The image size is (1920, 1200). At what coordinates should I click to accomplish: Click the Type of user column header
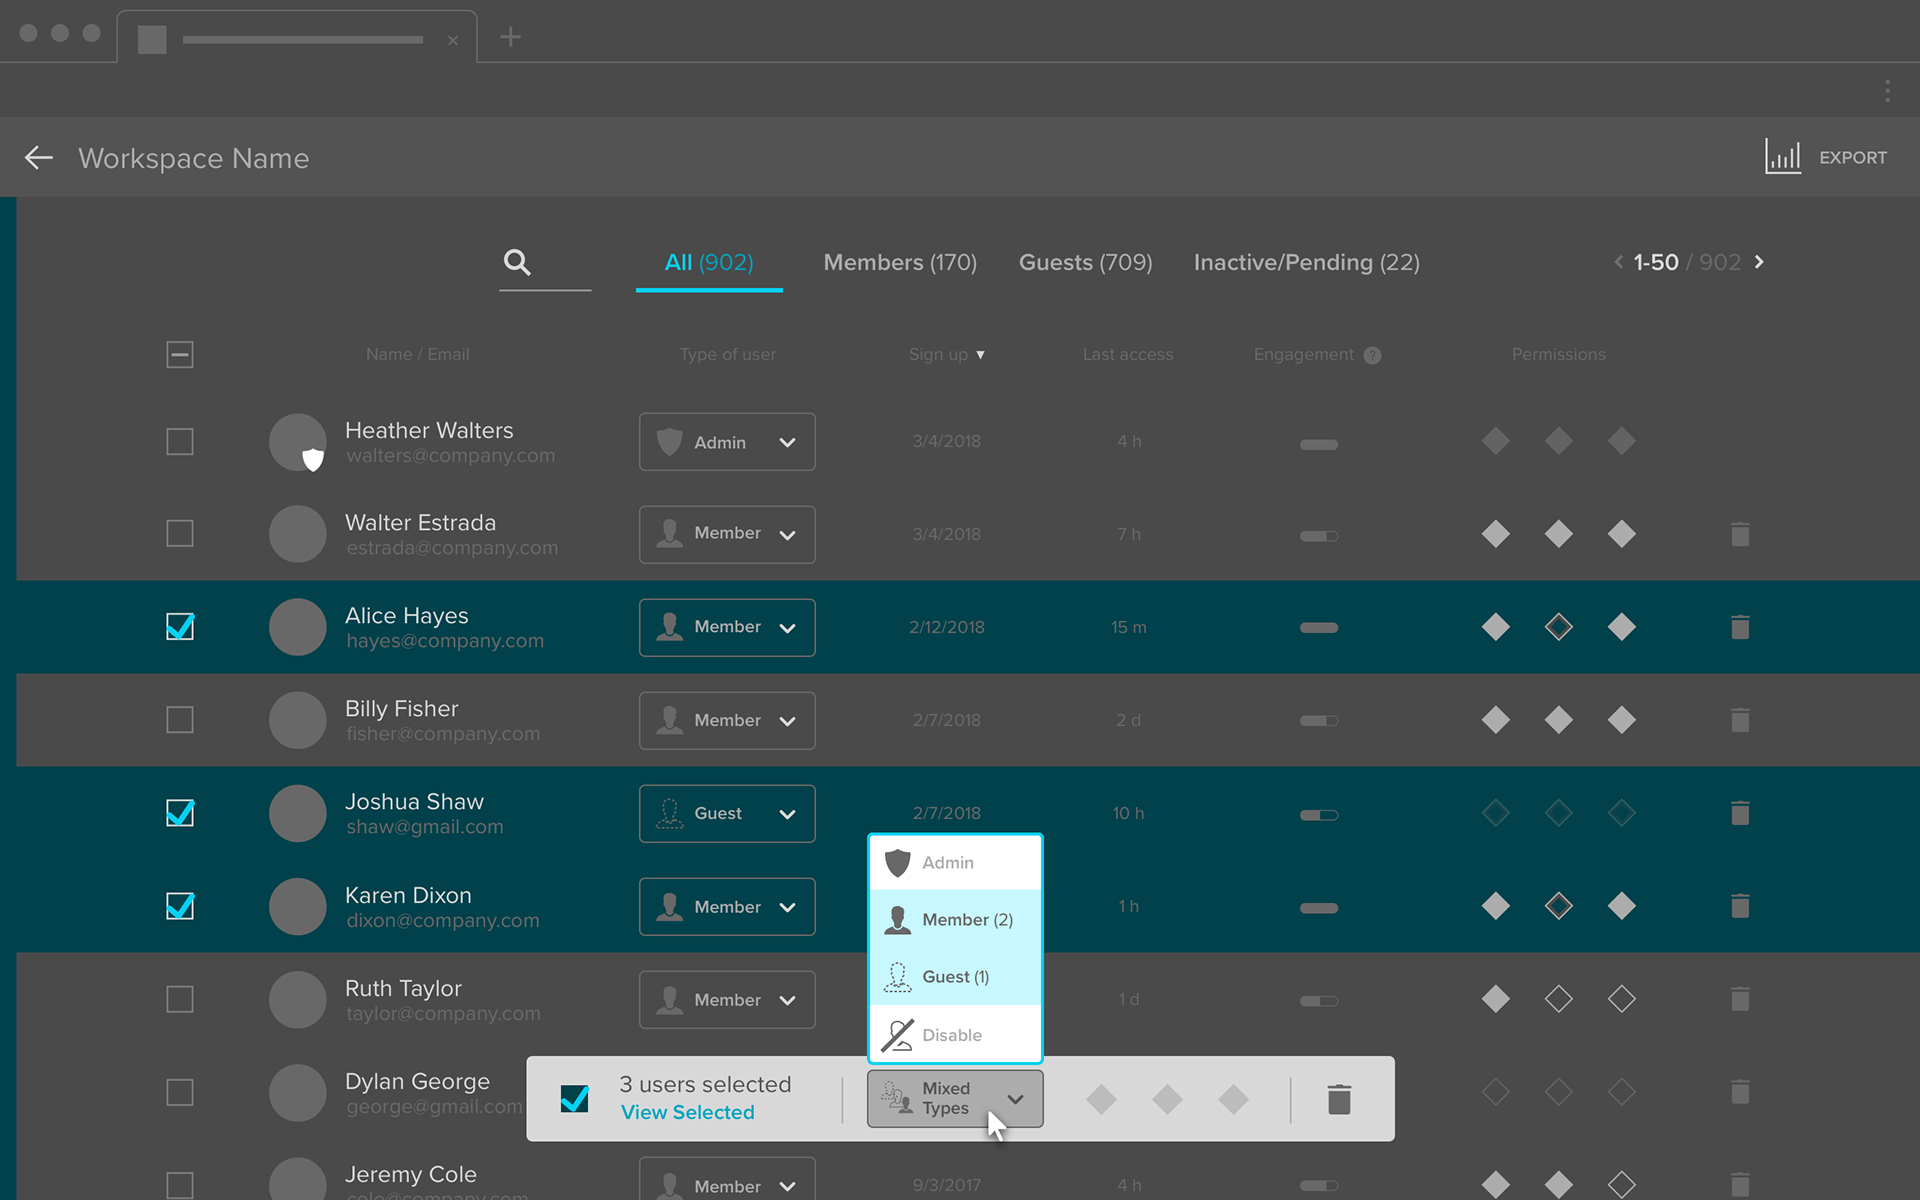click(727, 354)
